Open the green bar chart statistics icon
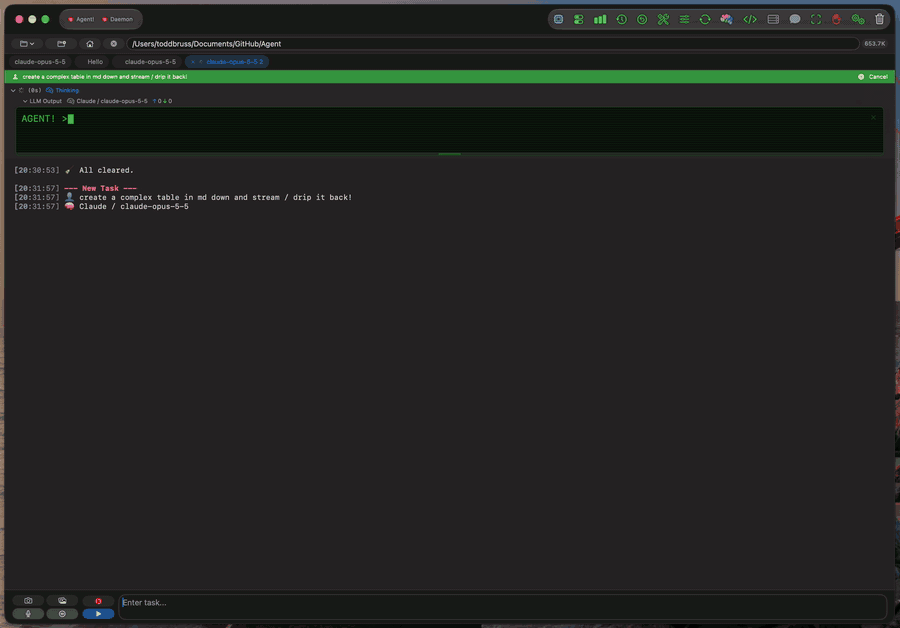Viewport: 900px width, 628px height. pyautogui.click(x=600, y=20)
